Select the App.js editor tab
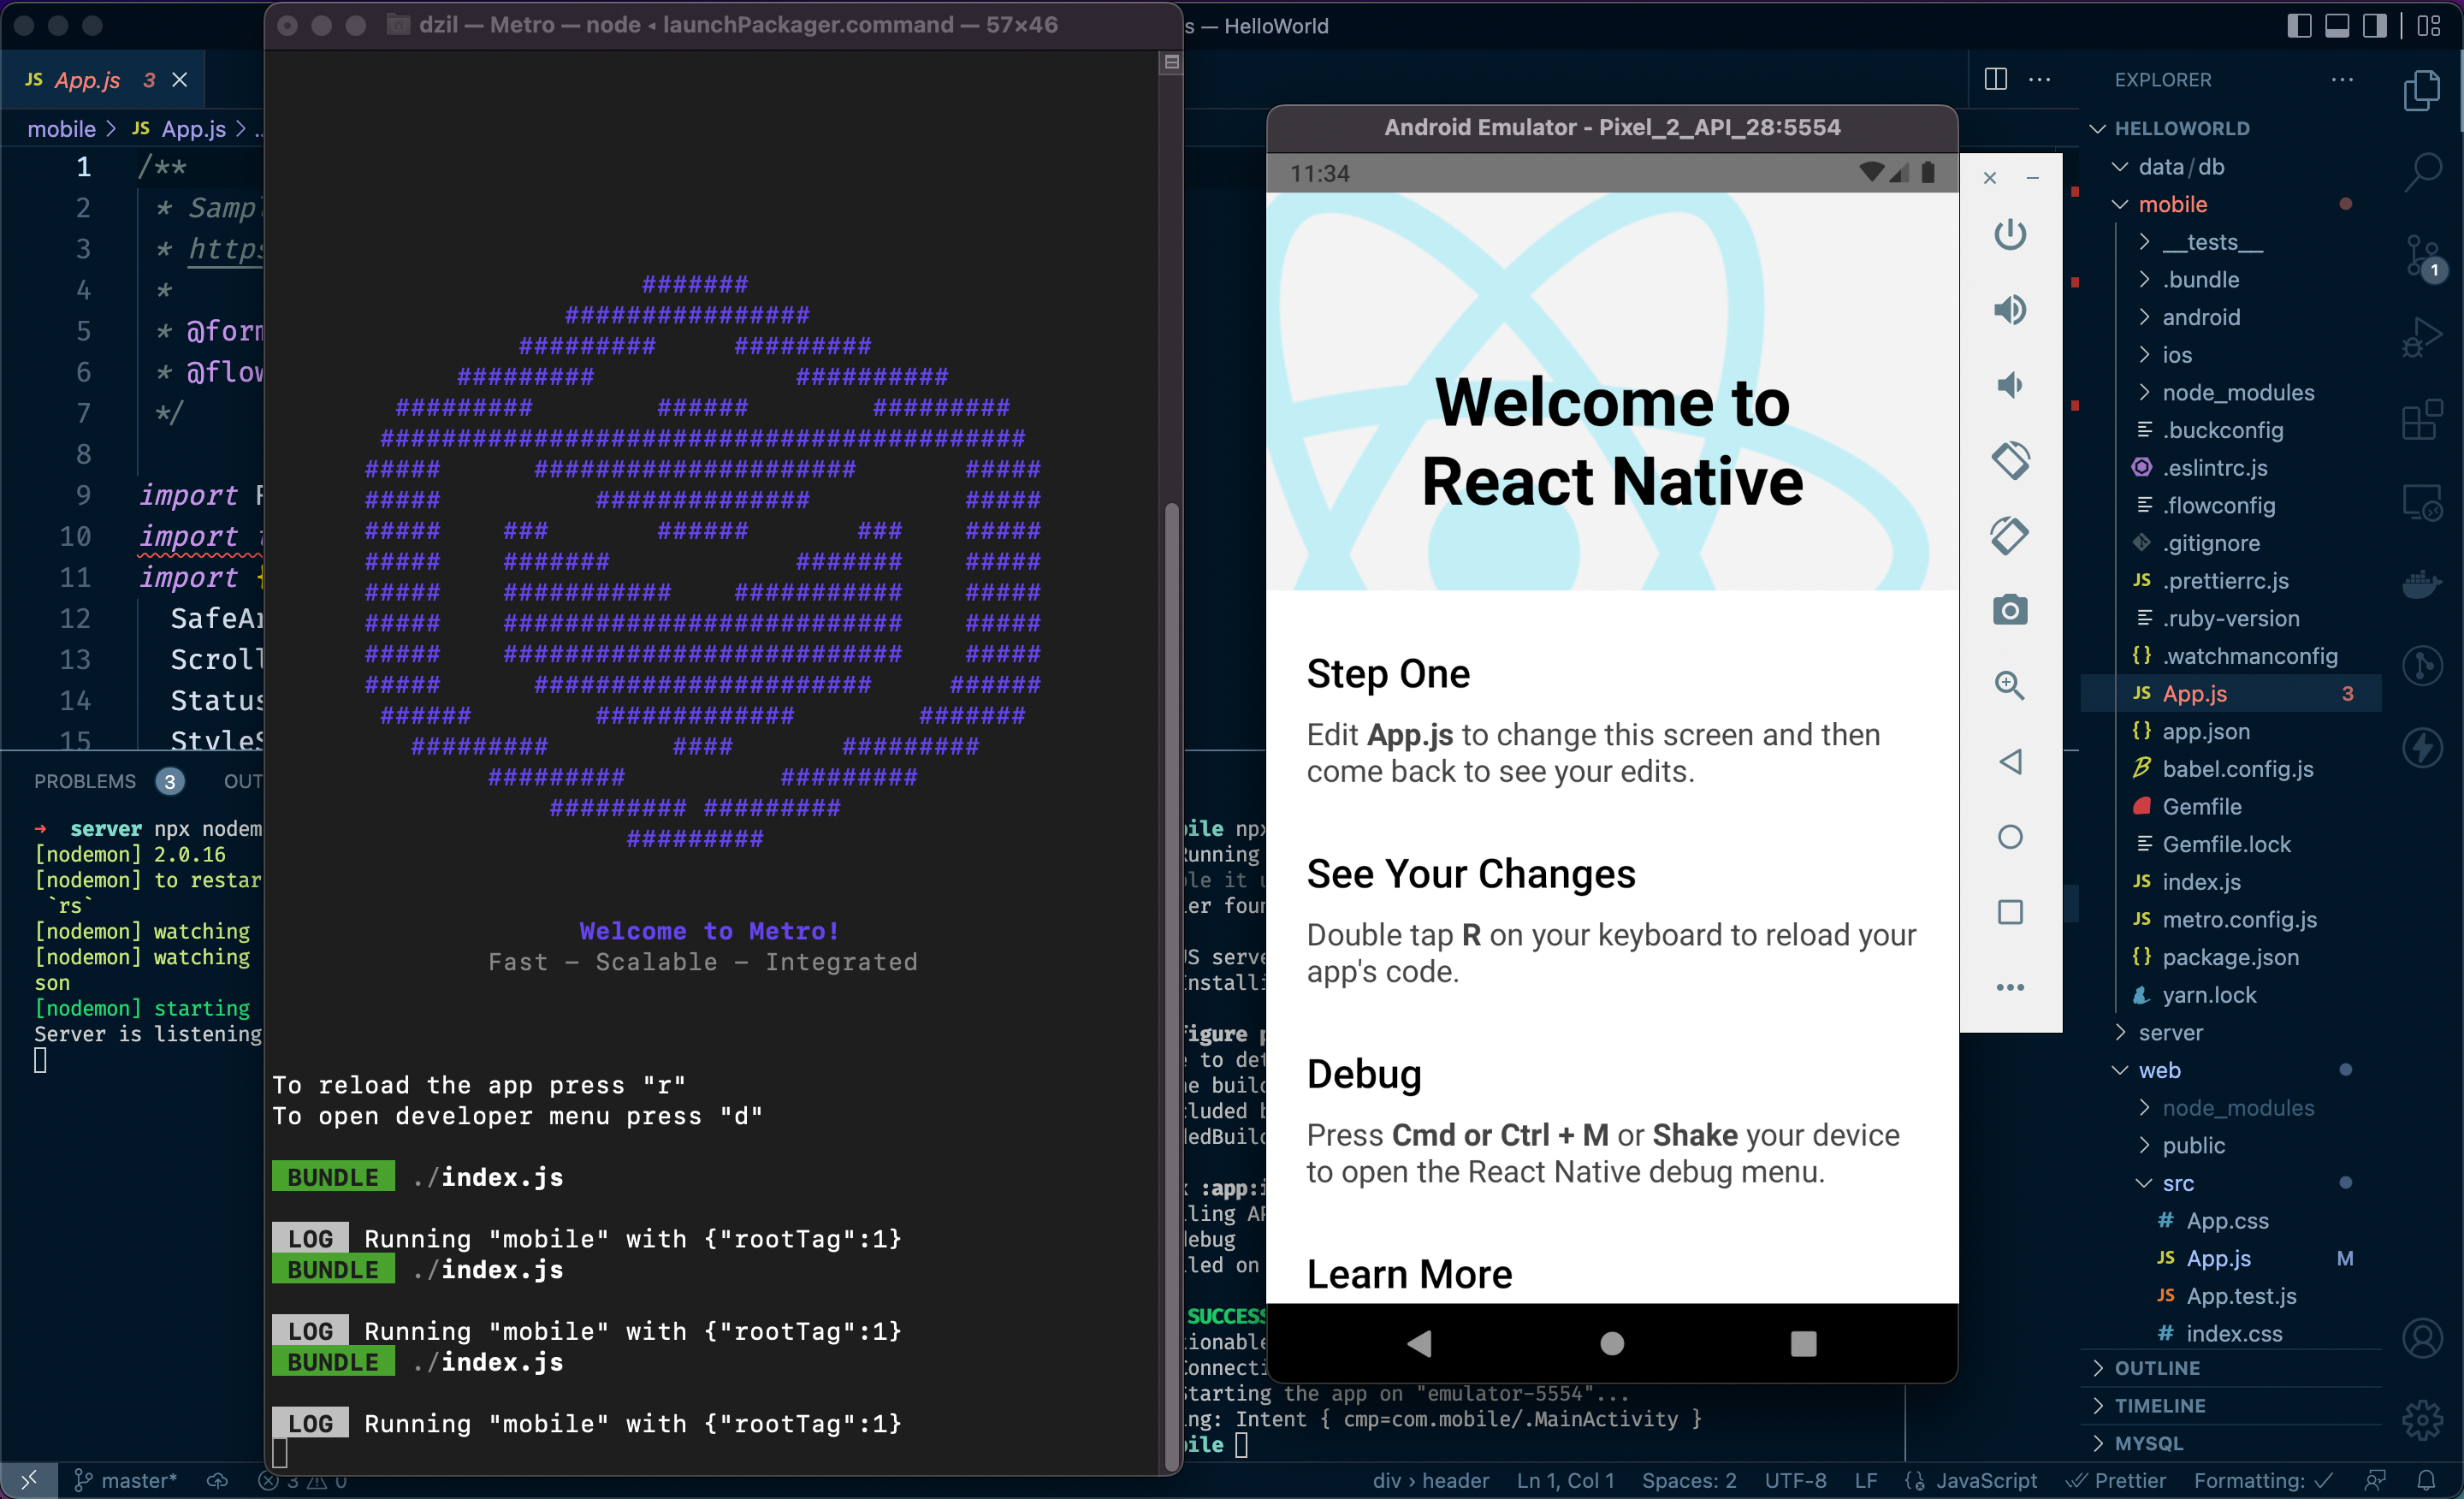 [87, 80]
